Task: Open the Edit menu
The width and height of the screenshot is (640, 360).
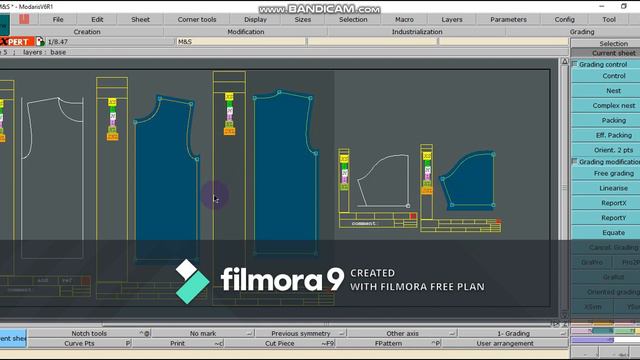Action: coord(97,19)
